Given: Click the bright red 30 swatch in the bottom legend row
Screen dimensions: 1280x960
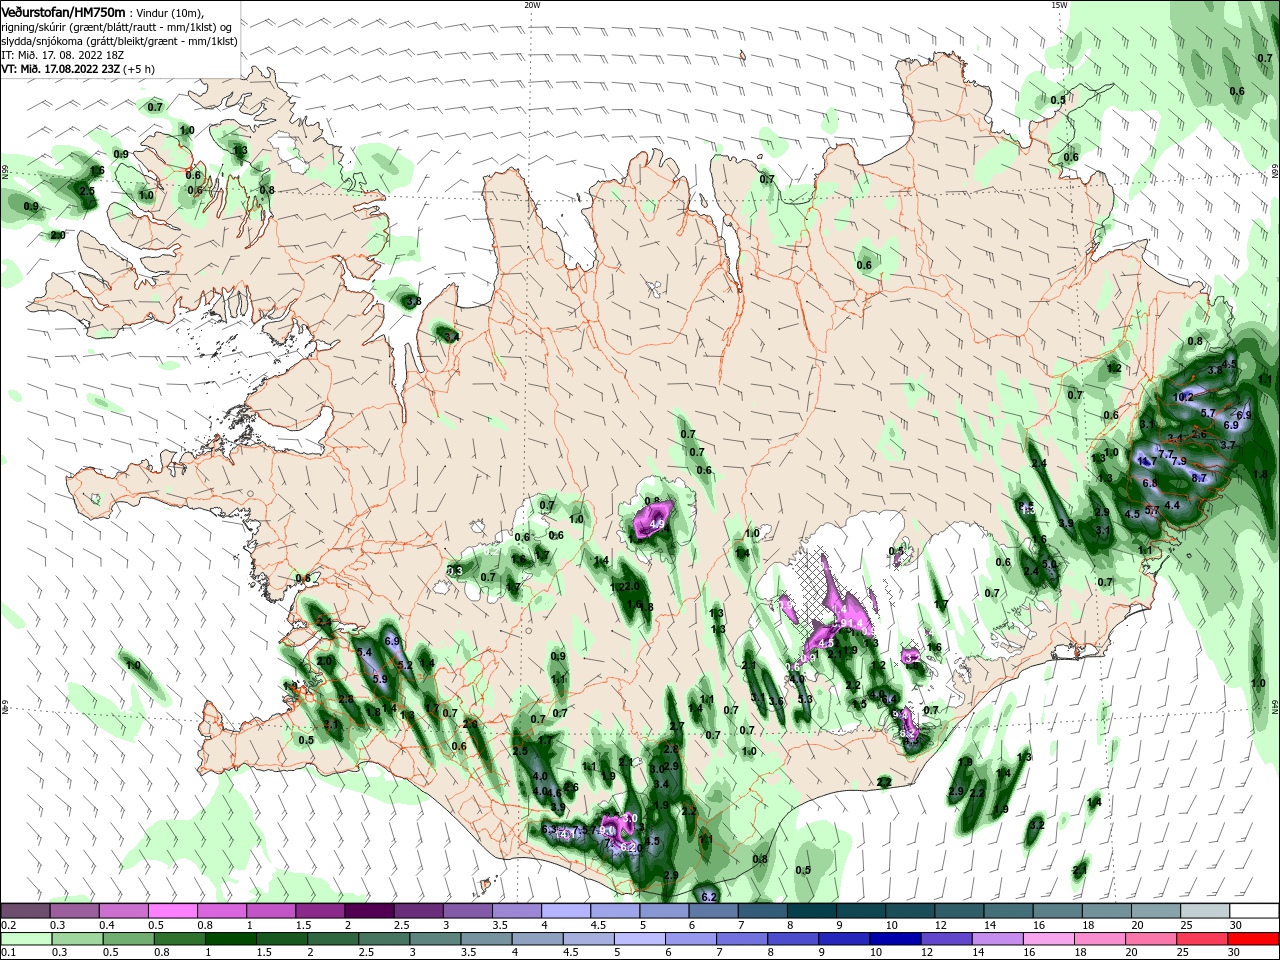Looking at the screenshot, I should pos(1254,939).
